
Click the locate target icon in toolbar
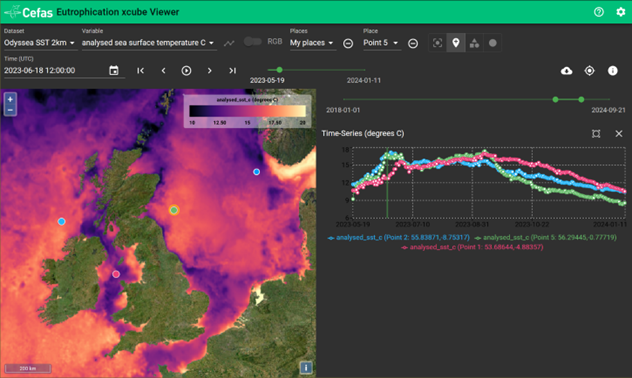tap(589, 71)
